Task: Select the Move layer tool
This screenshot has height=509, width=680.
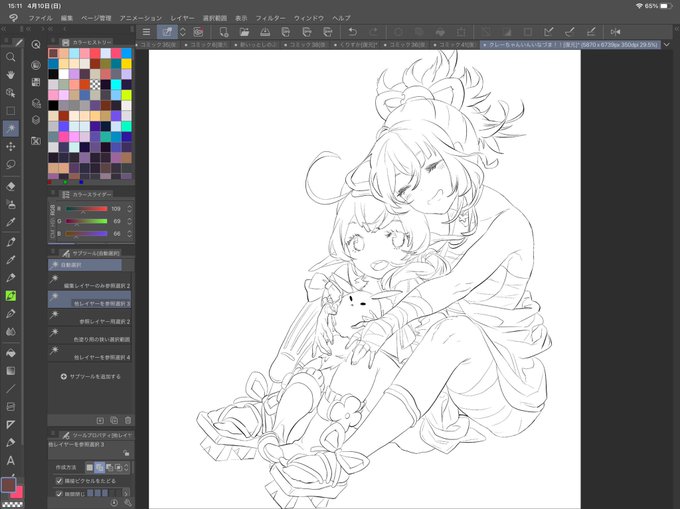Action: [11, 147]
